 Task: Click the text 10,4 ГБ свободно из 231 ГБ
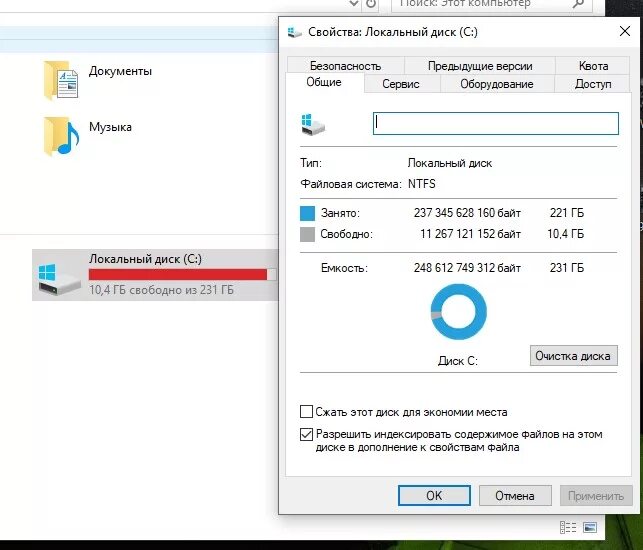161,290
